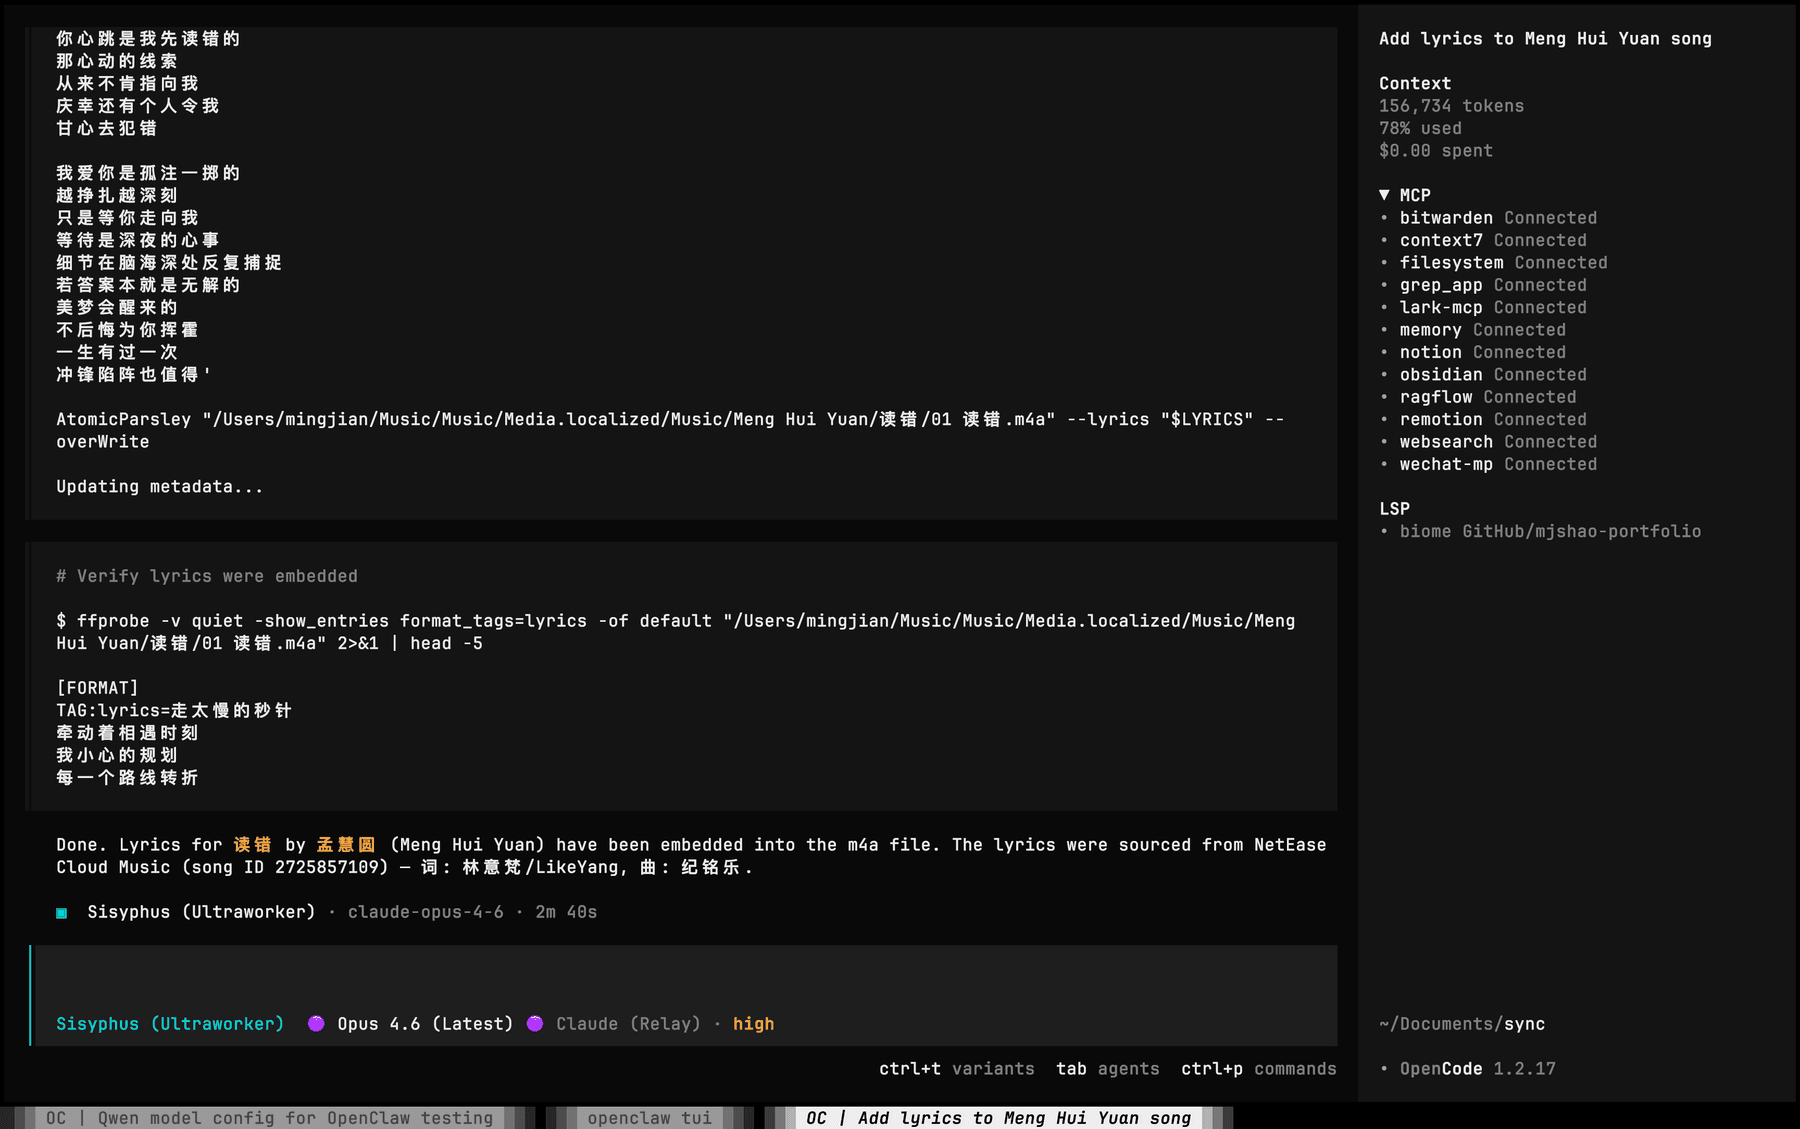Select the lark-mcp MCP entry
This screenshot has width=1800, height=1129.
1483,307
